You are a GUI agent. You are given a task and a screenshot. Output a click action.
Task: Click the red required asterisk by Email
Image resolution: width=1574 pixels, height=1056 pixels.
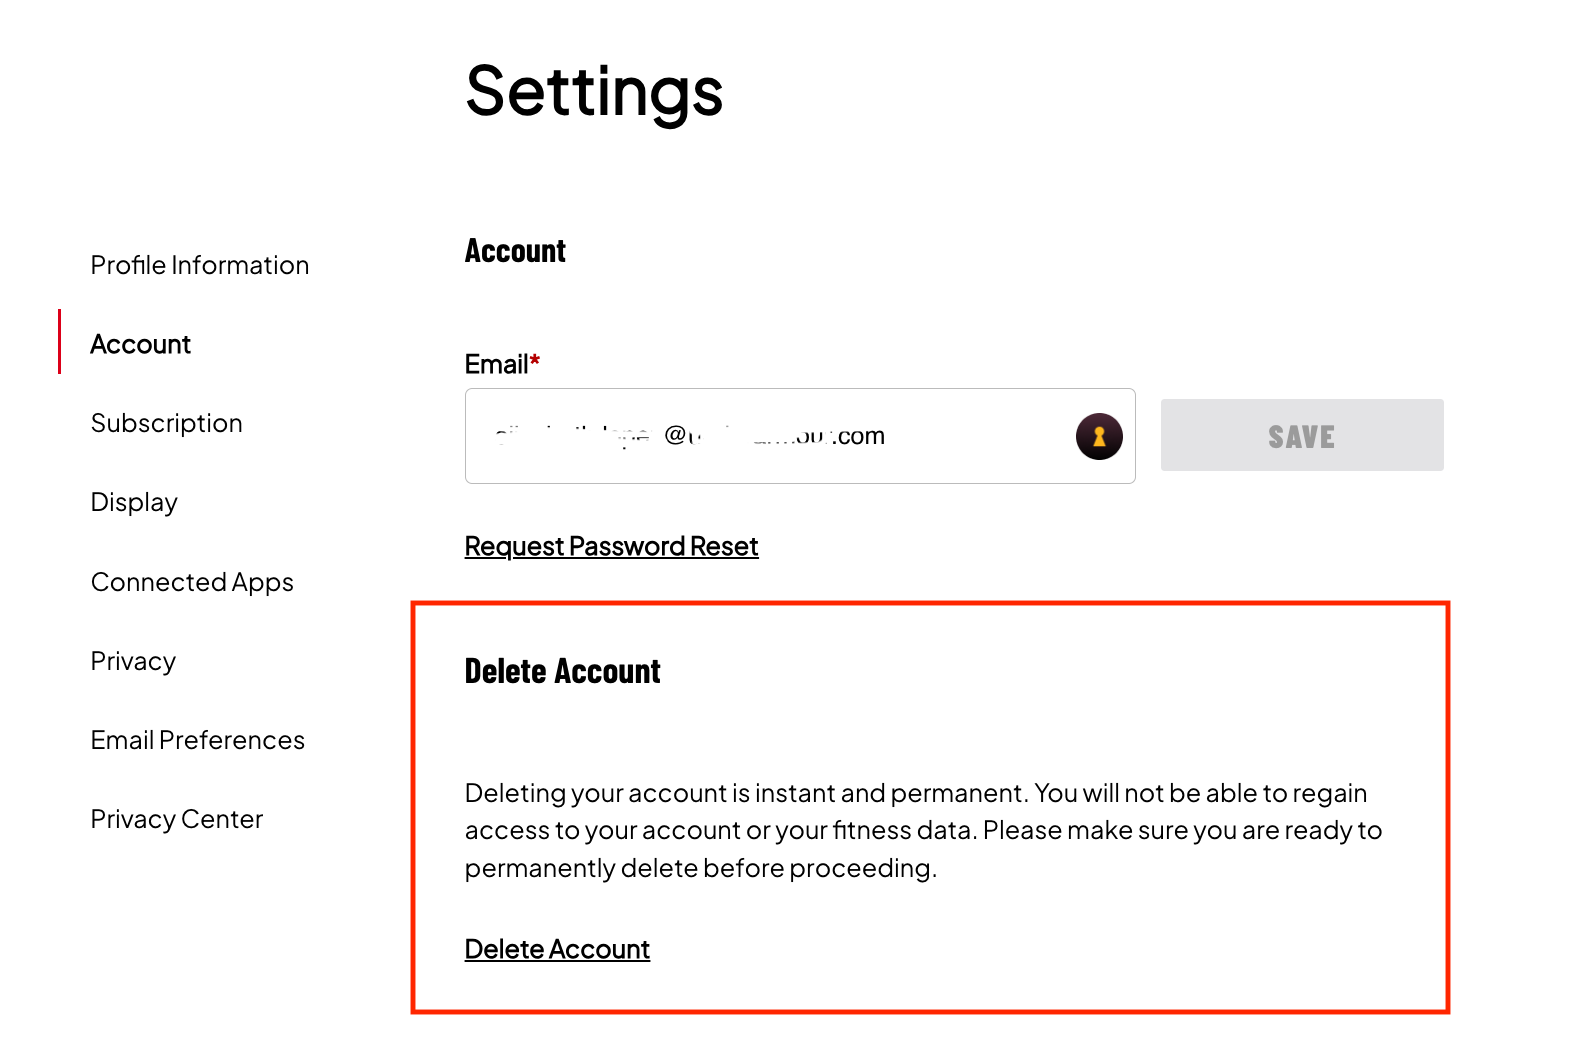[535, 360]
